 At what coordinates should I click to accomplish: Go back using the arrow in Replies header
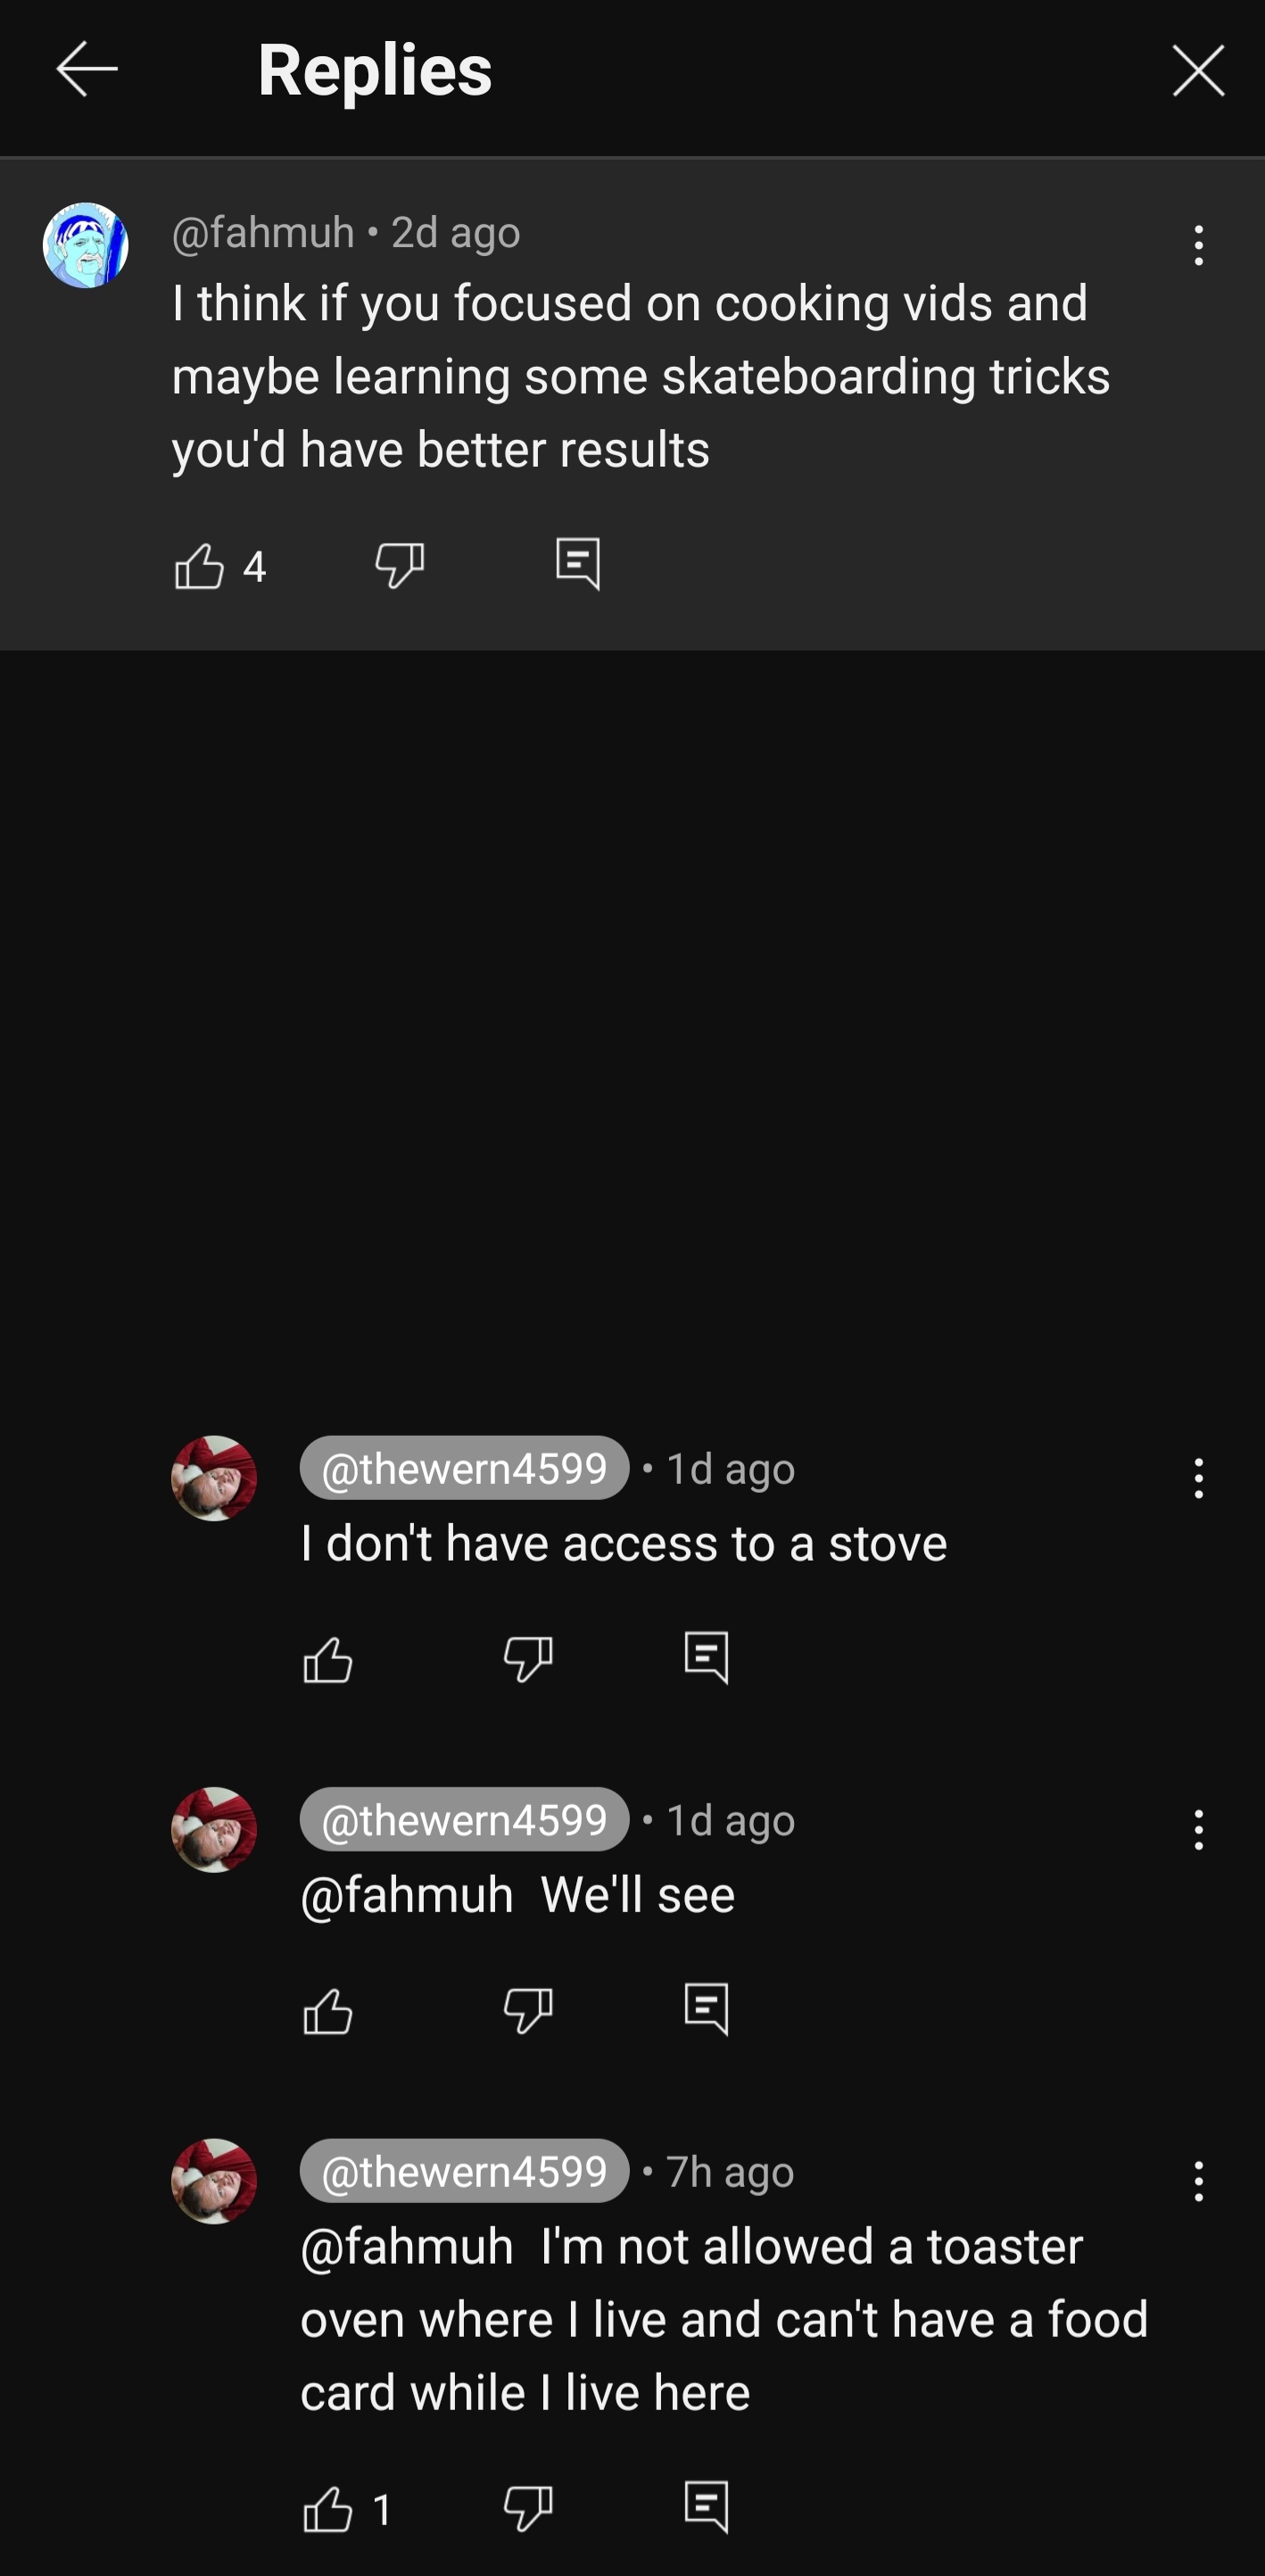tap(87, 70)
